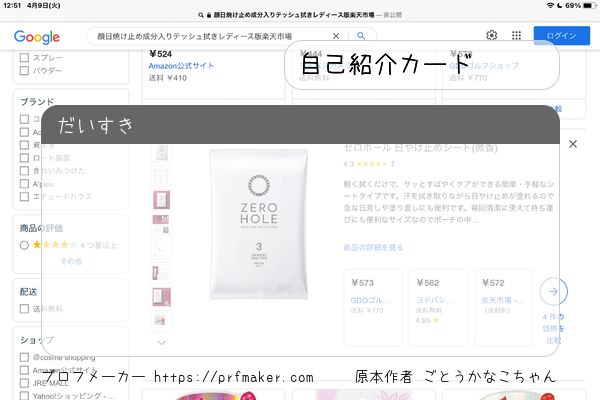Tap the Do Not Disturb moon icon
This screenshot has width=600, height=400.
pyautogui.click(x=559, y=5)
